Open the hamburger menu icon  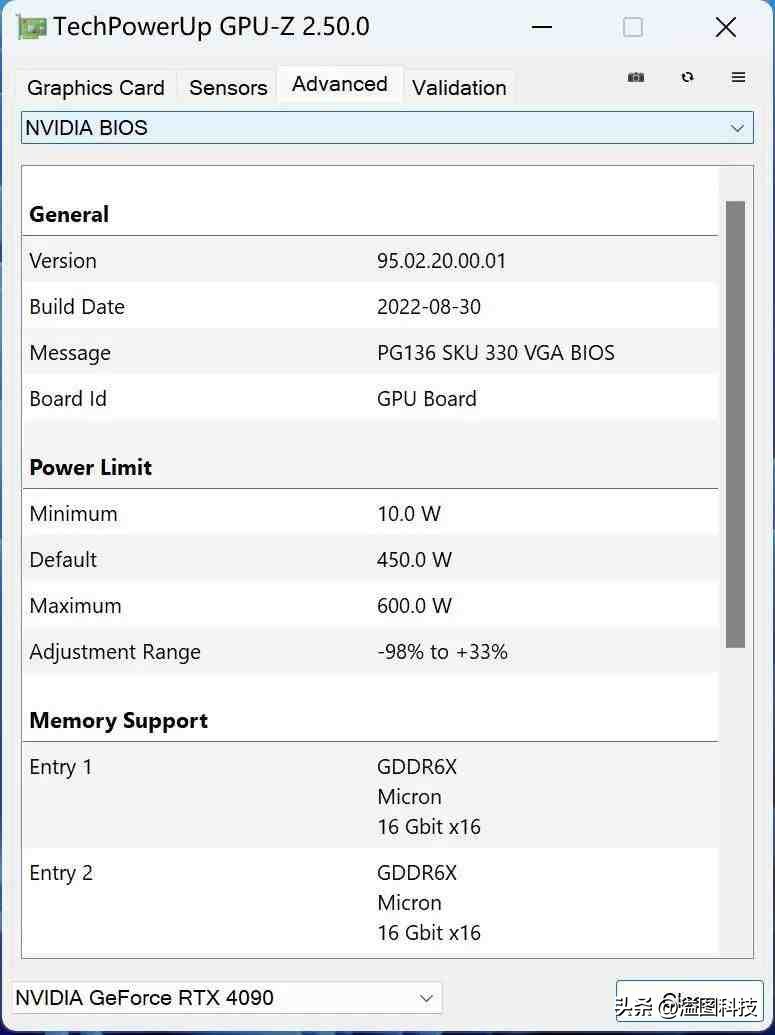[x=739, y=77]
